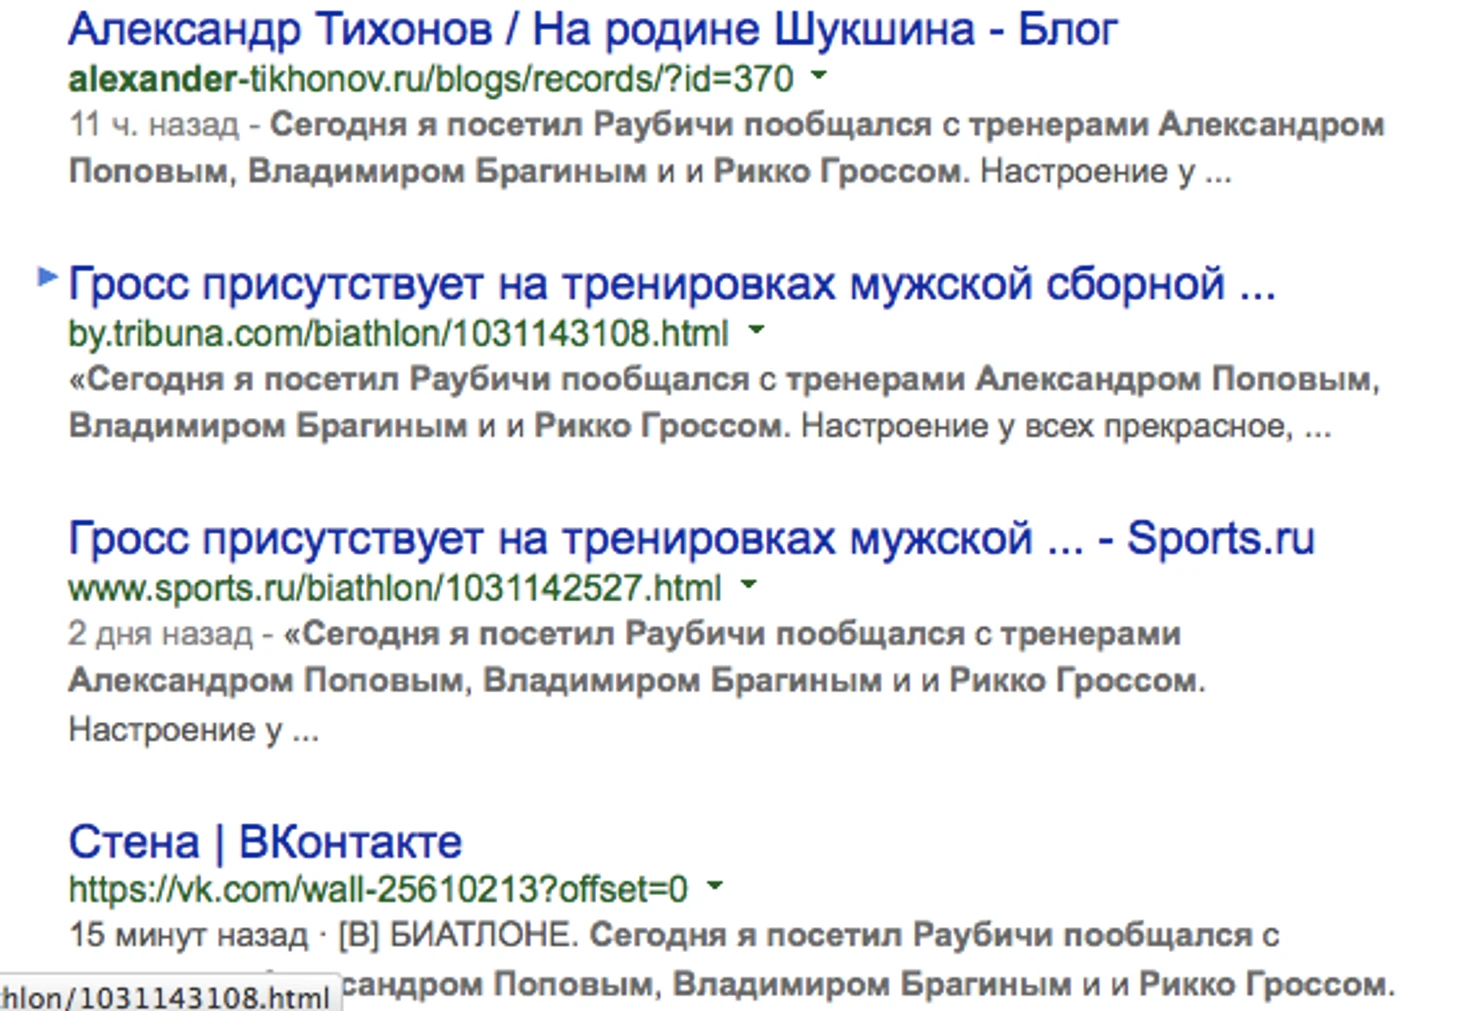Click the '11 ч. назад' timestamp
This screenshot has height=1011, width=1460.
[x=154, y=125]
